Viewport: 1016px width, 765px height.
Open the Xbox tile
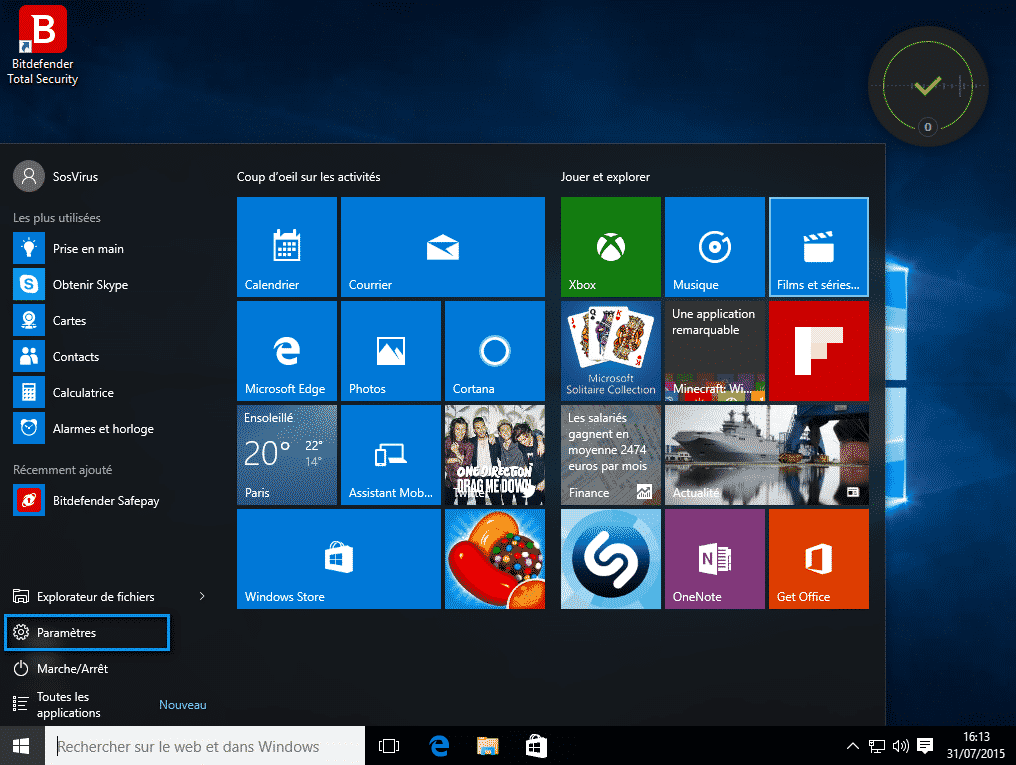(610, 247)
